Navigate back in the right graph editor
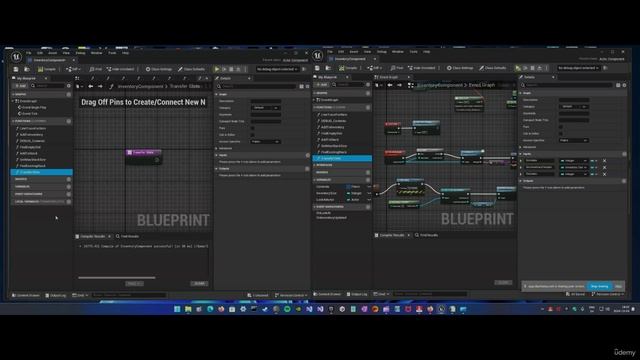 (390, 85)
